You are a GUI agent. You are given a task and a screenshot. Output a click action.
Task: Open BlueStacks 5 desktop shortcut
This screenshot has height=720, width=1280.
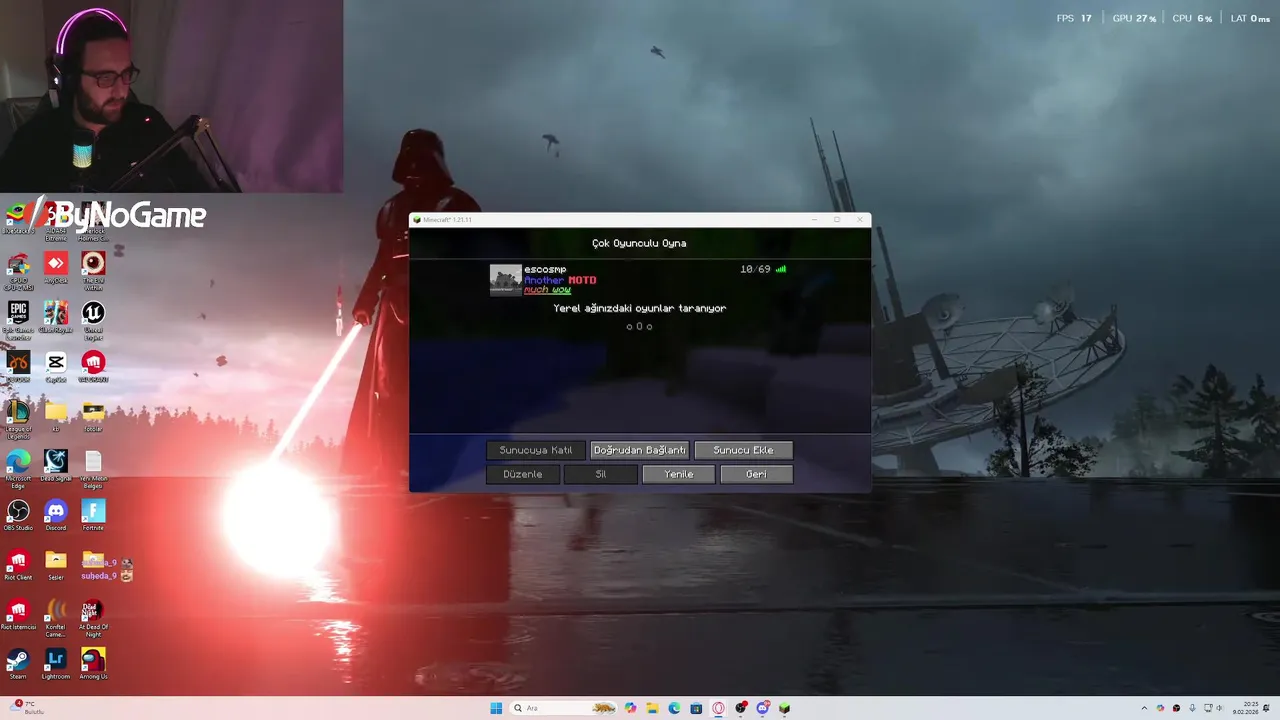(18, 217)
